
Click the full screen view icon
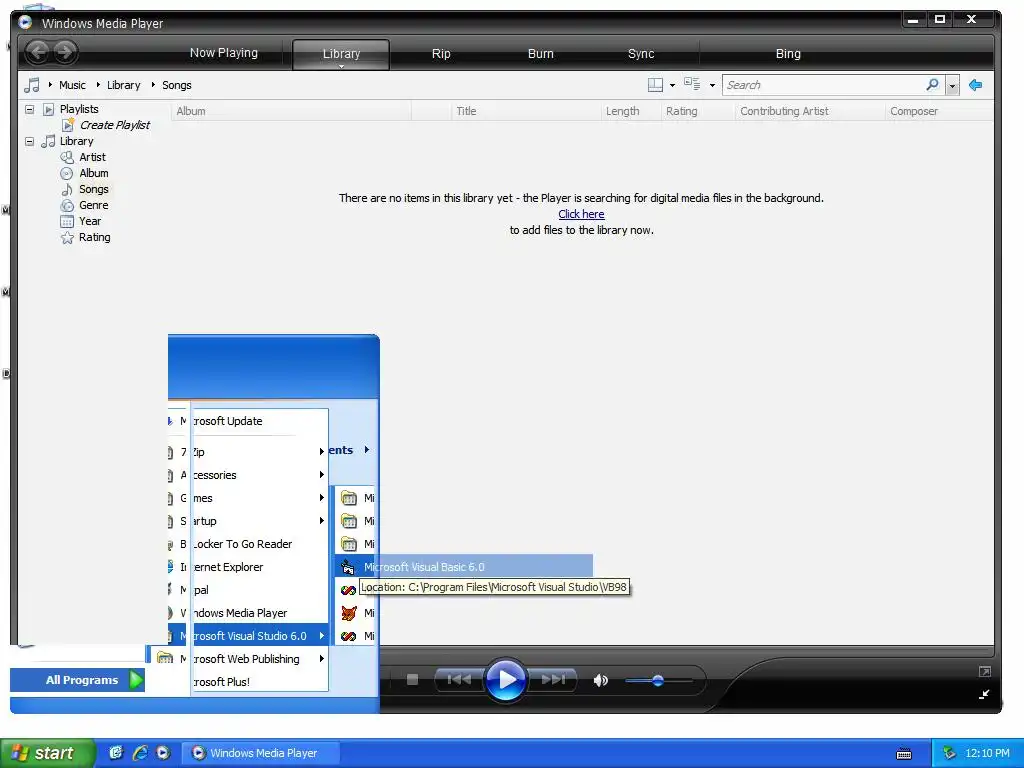click(985, 671)
